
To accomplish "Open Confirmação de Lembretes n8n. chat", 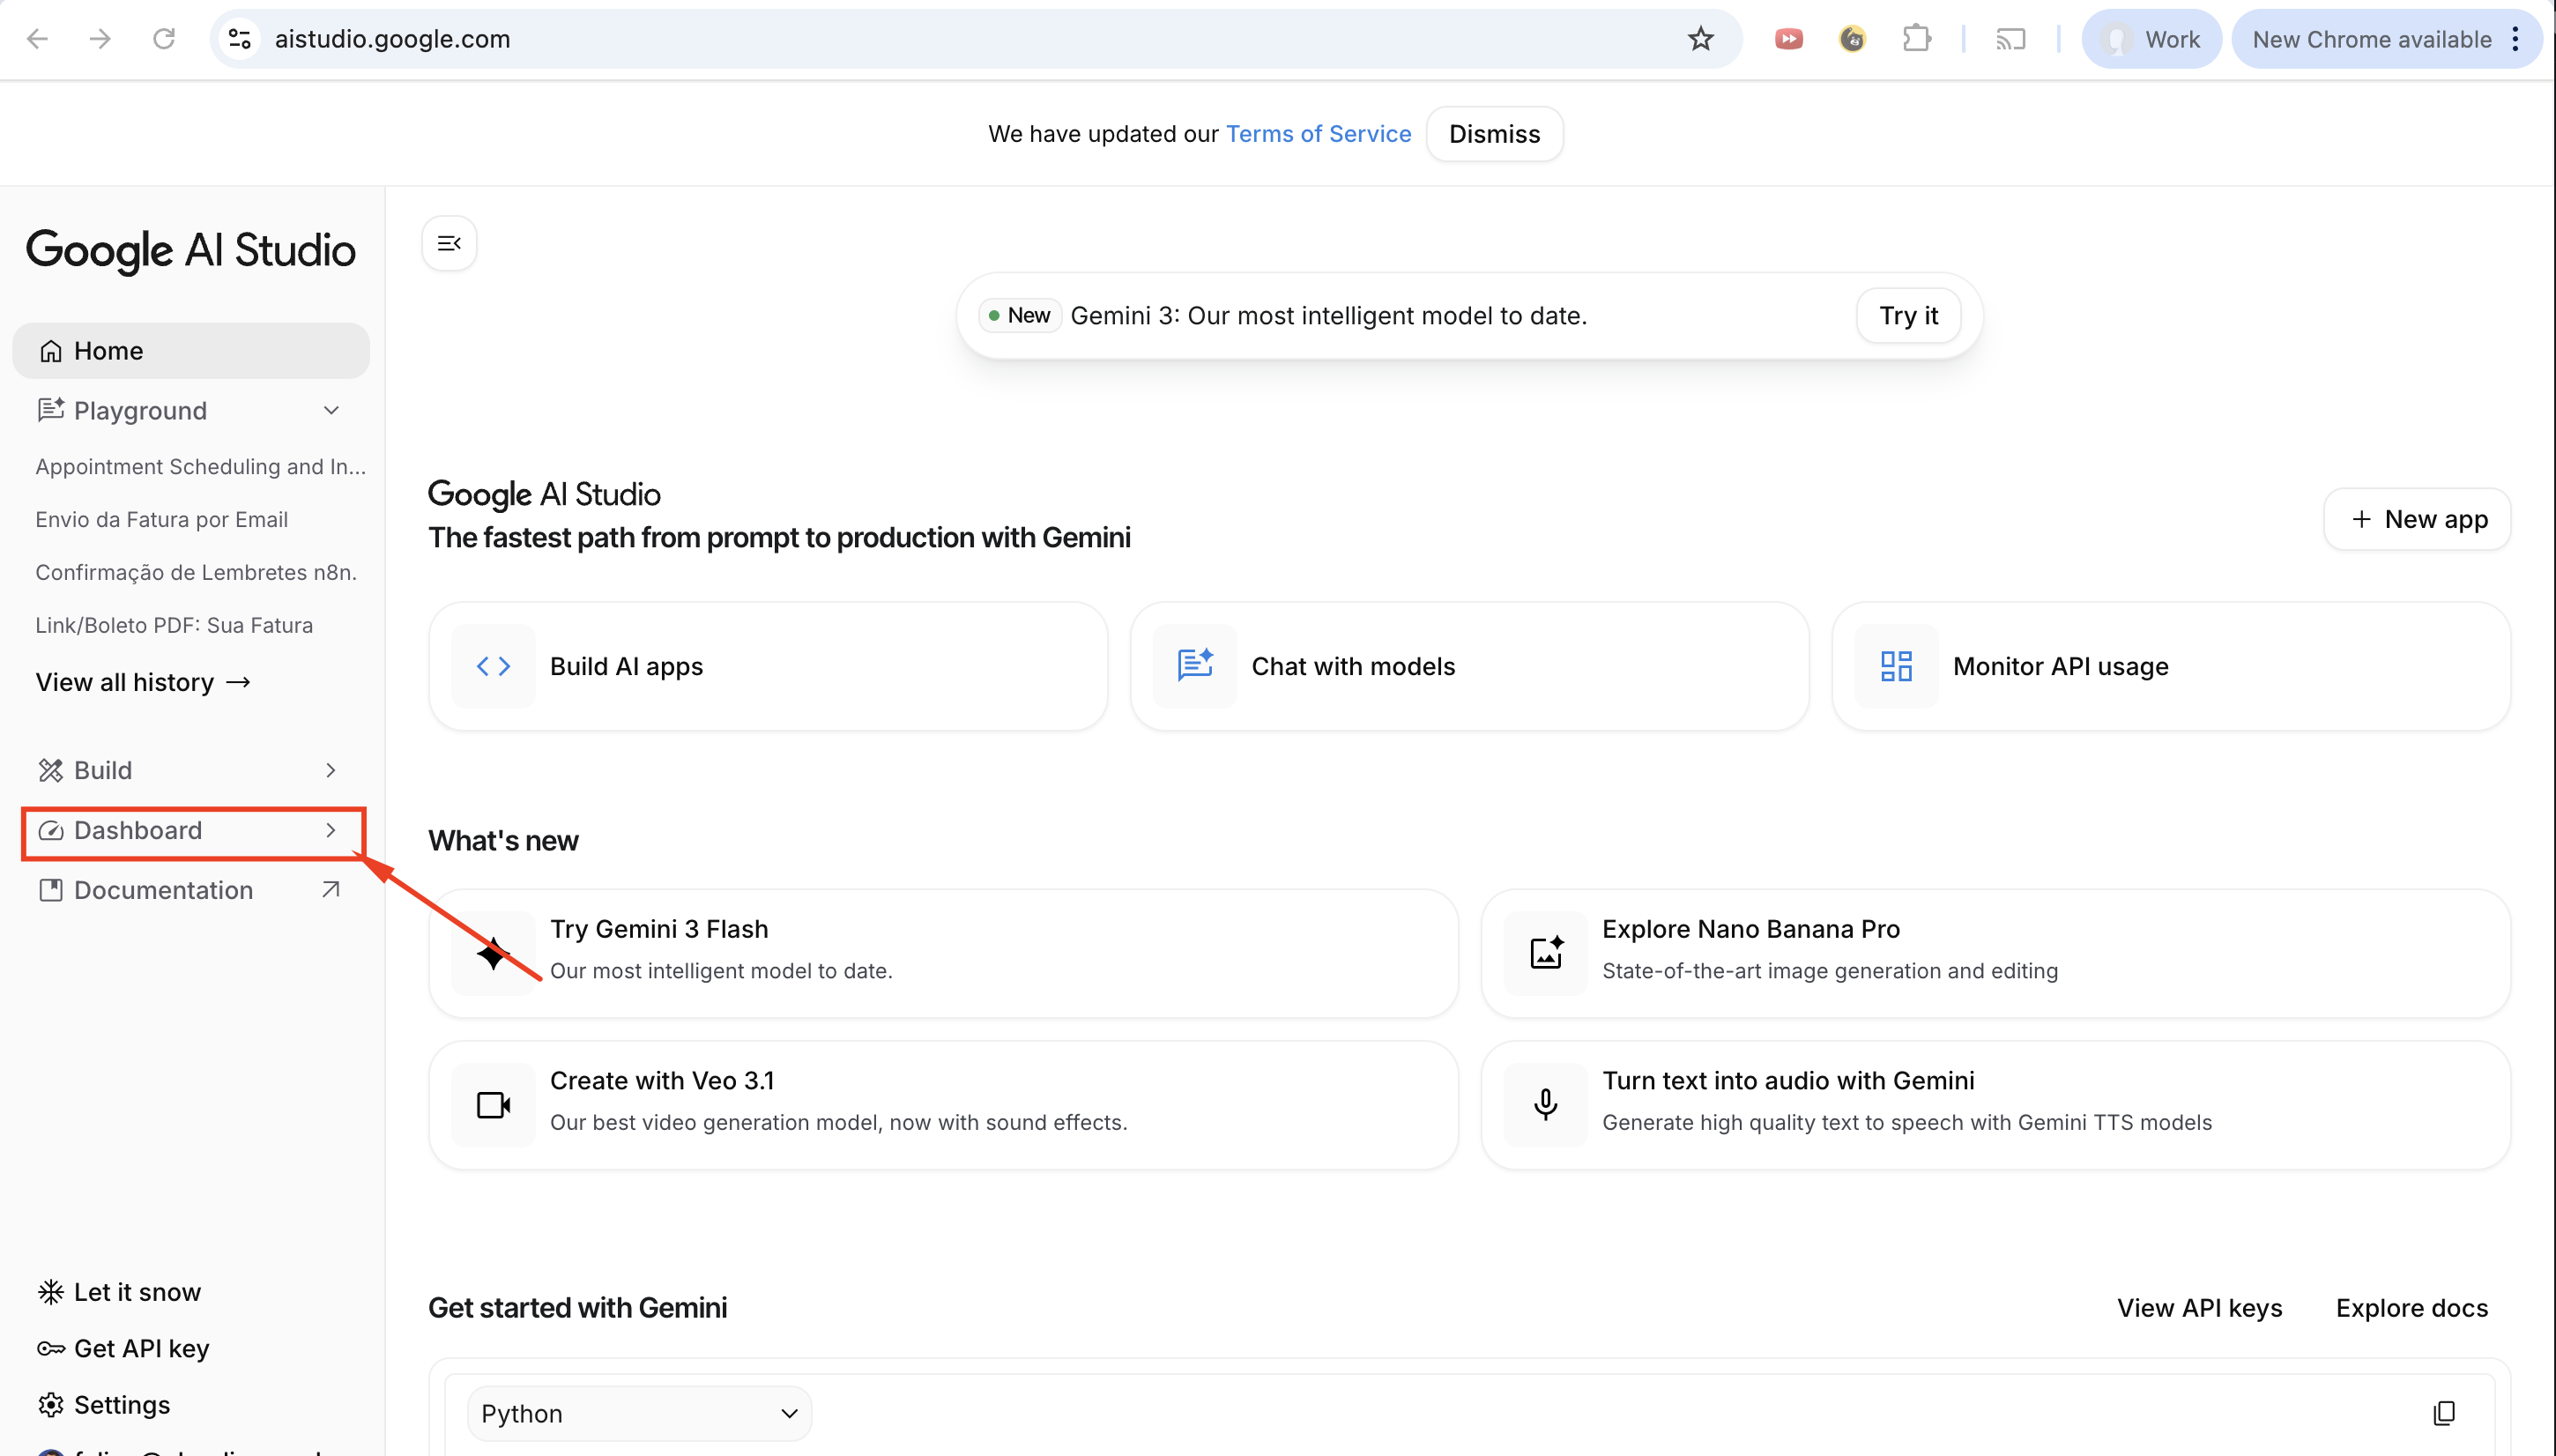I will coord(195,573).
